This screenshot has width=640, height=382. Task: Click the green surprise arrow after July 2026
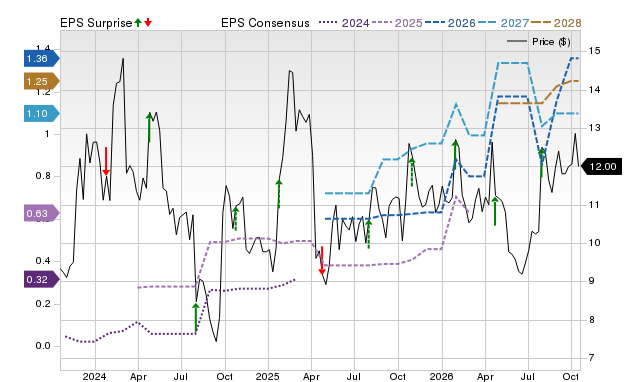coord(542,162)
